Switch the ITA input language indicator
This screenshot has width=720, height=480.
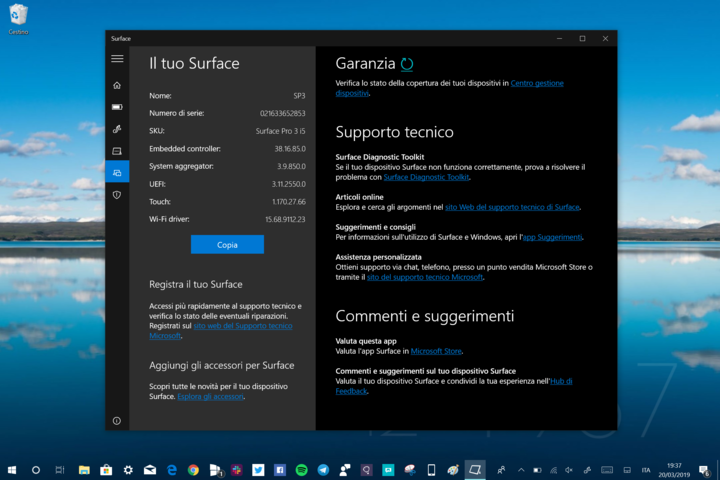click(646, 470)
